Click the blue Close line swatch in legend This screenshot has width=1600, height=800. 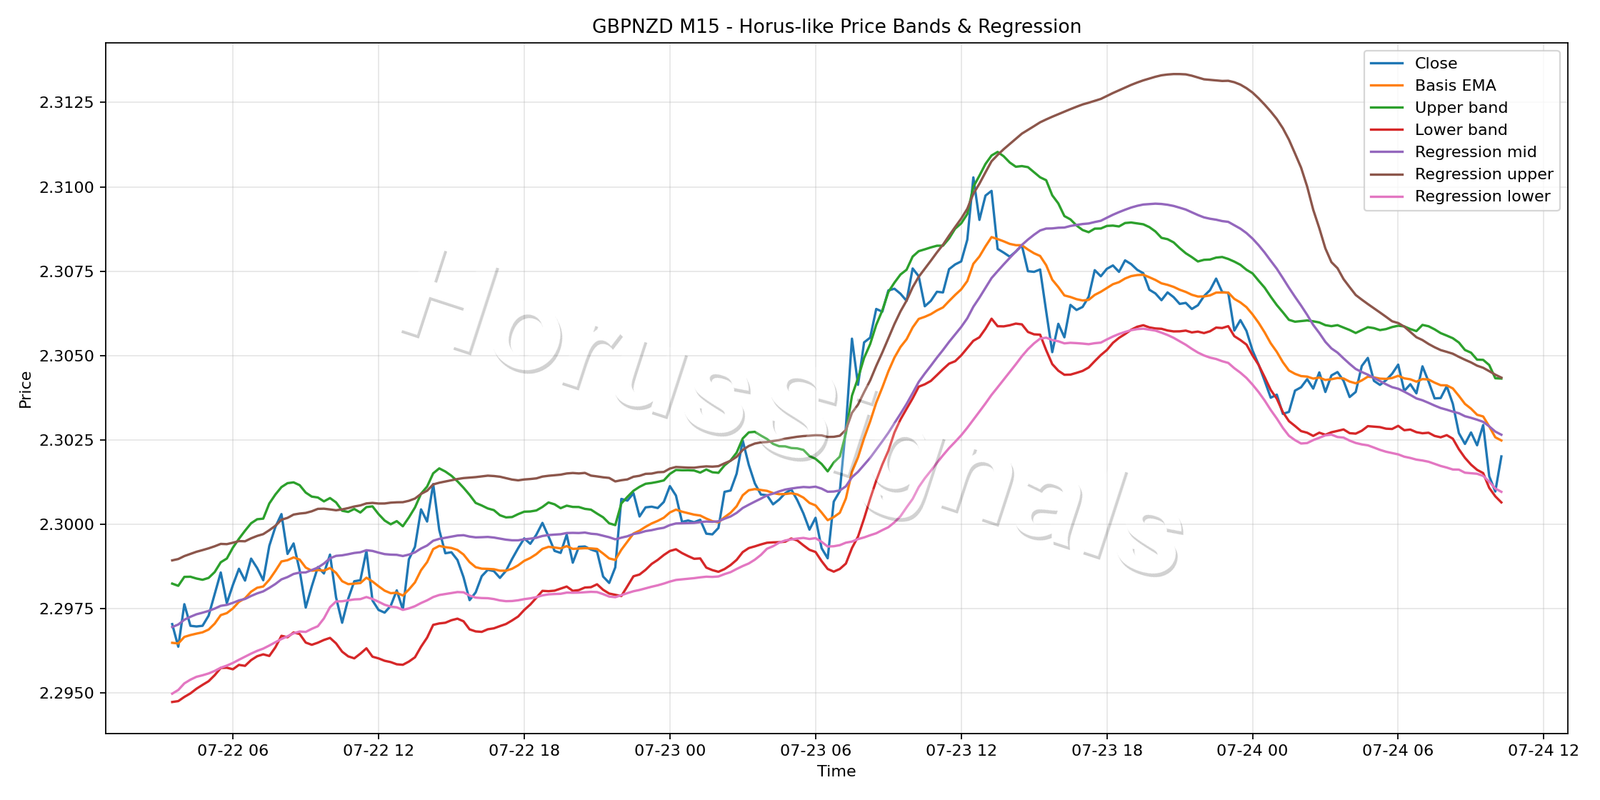1386,63
